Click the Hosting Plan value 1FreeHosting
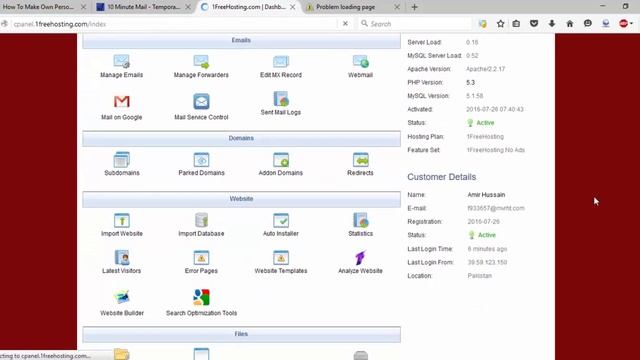 tap(485, 137)
